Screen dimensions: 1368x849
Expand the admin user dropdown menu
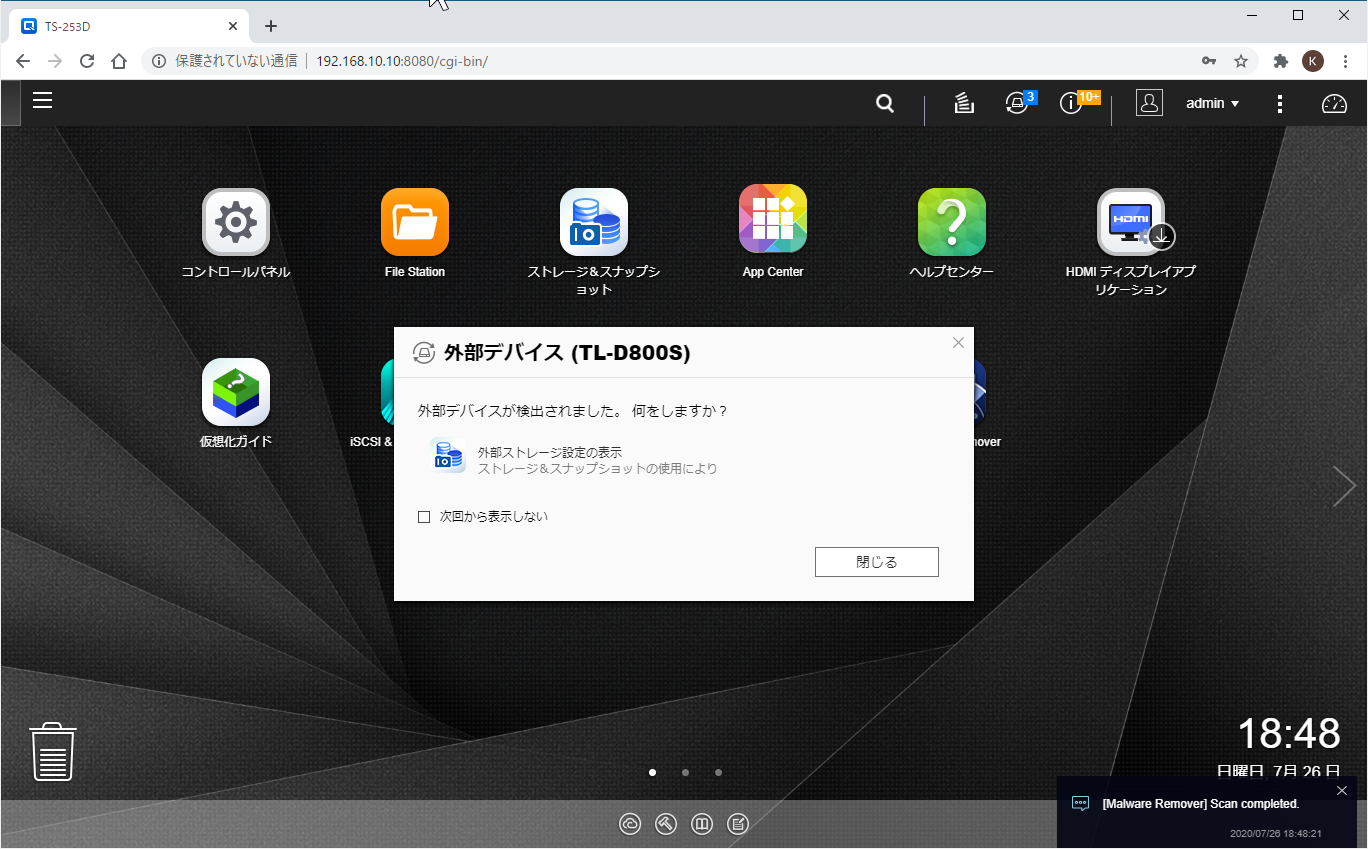(x=1210, y=102)
